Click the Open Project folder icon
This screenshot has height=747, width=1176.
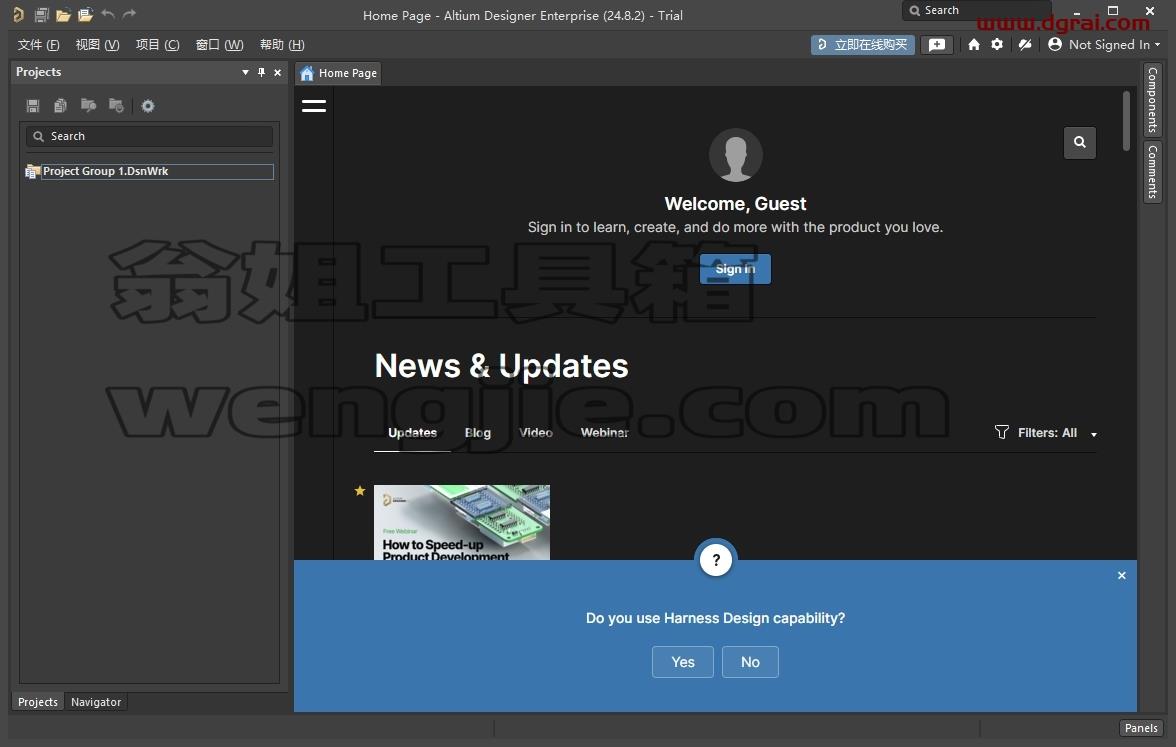click(x=86, y=14)
